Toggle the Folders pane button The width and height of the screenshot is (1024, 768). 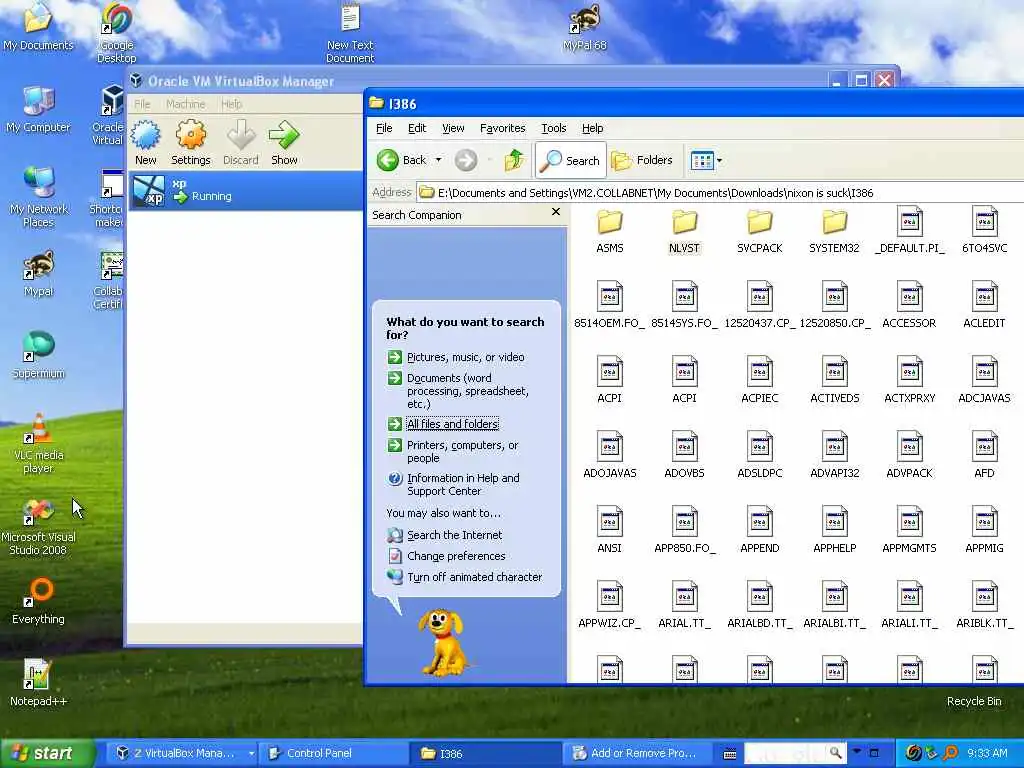click(x=643, y=160)
